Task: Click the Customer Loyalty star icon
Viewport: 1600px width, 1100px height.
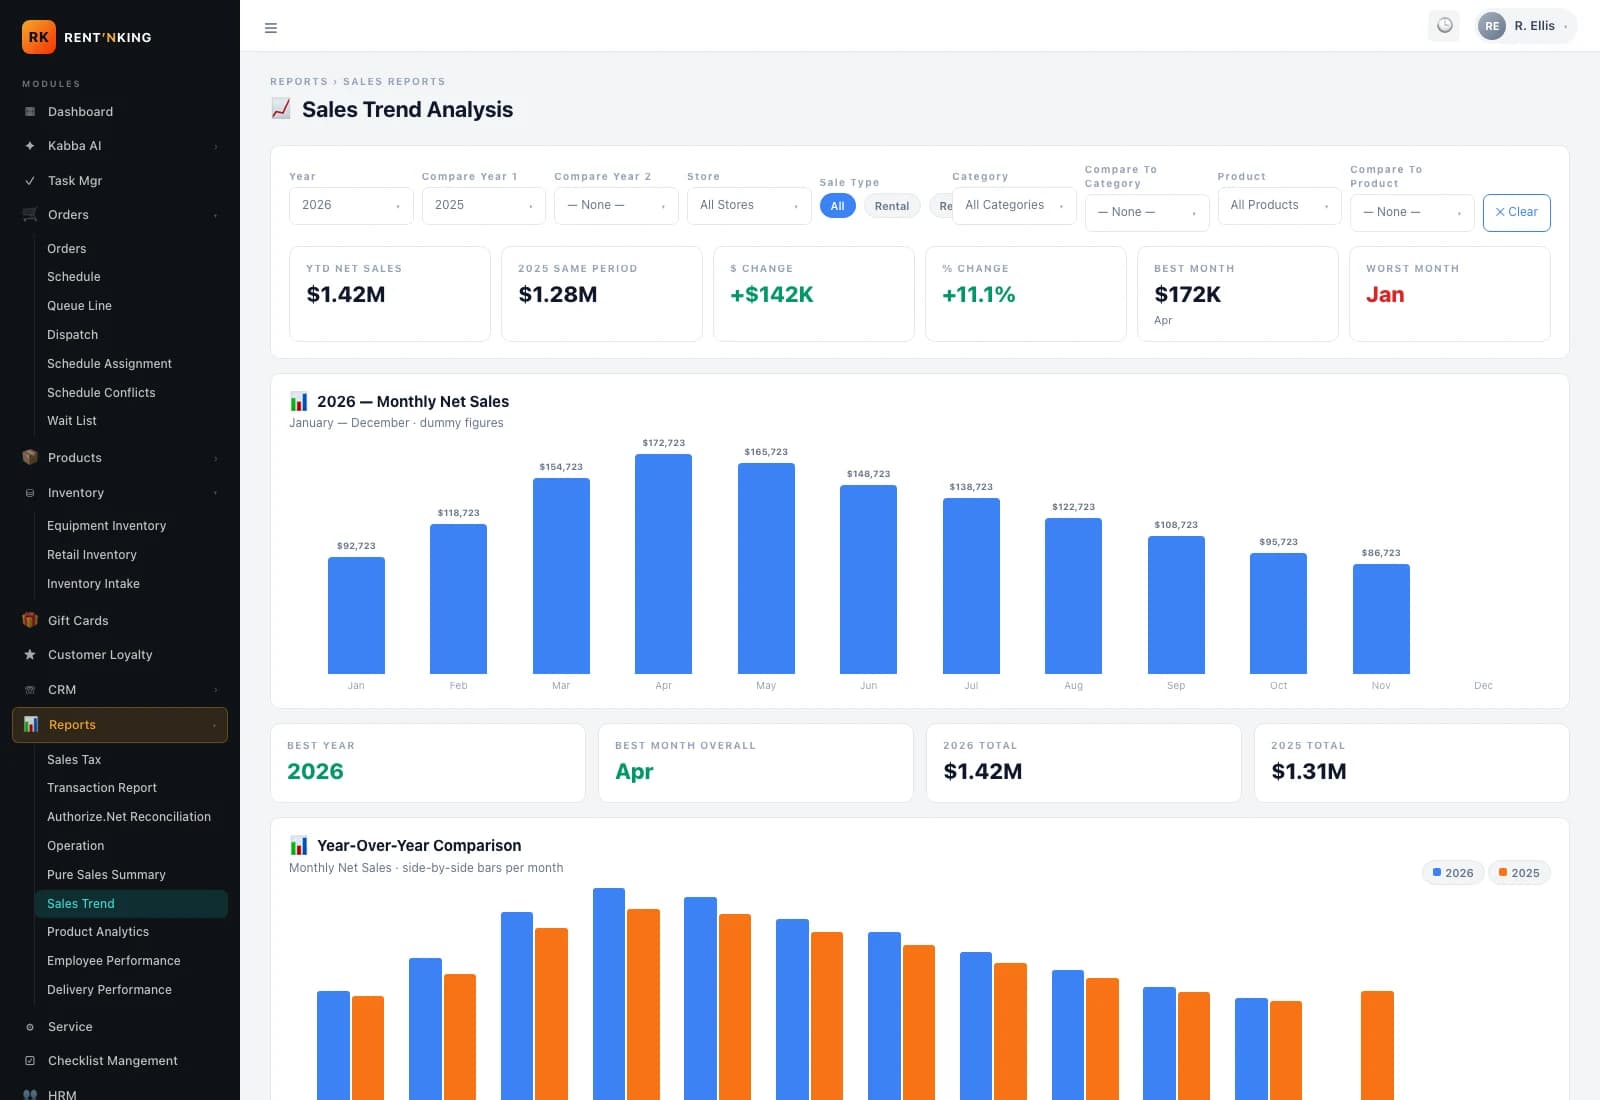Action: click(30, 655)
